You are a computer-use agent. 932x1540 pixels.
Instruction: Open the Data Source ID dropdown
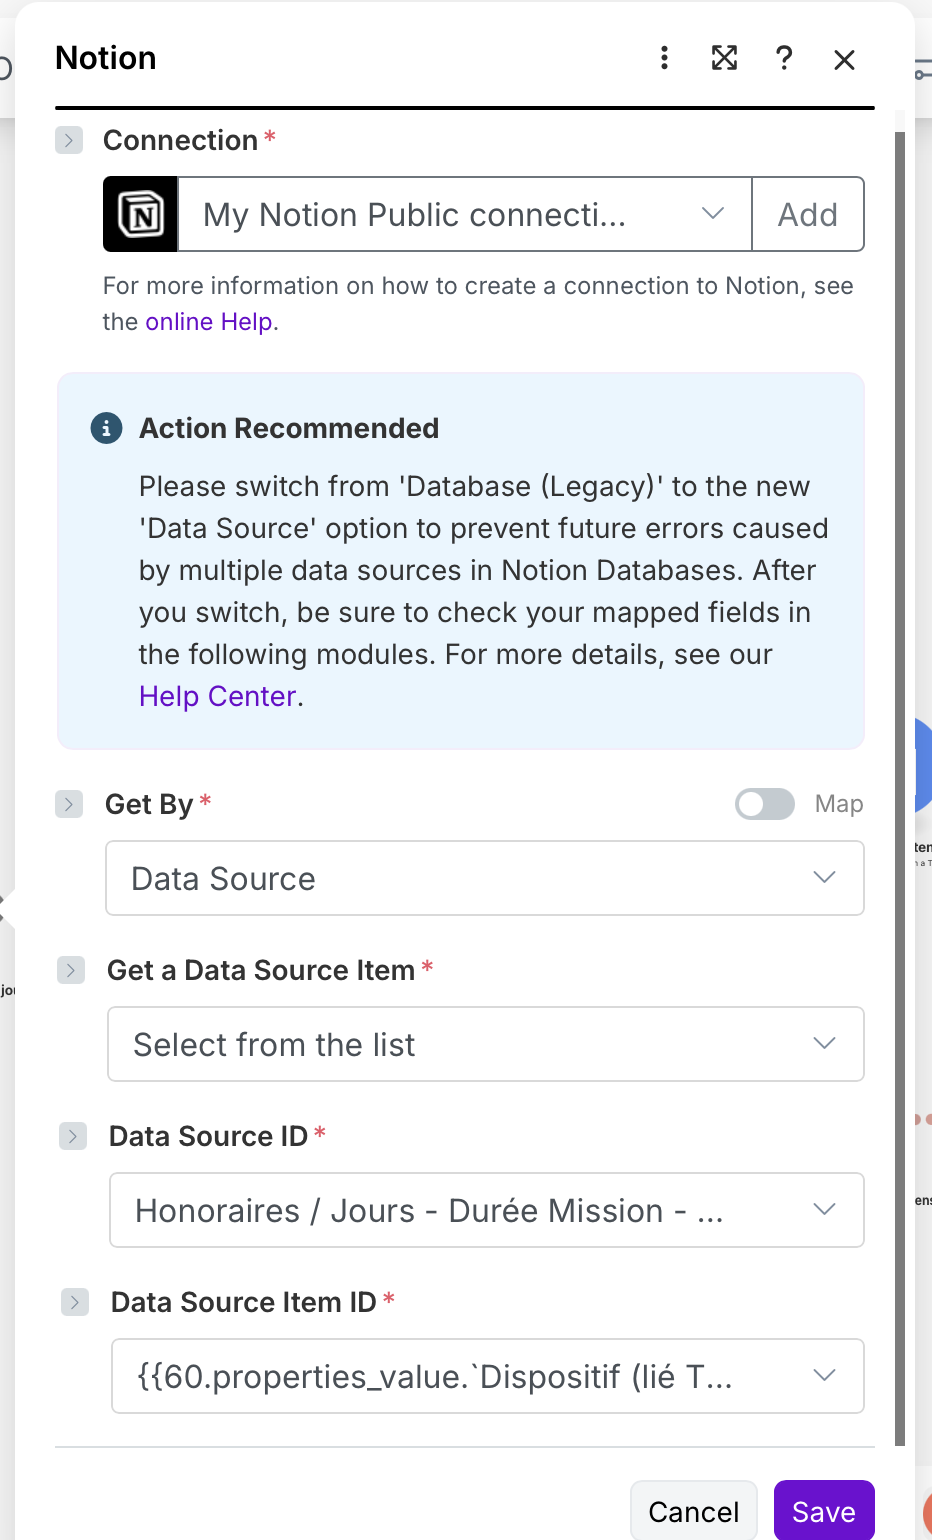[487, 1210]
